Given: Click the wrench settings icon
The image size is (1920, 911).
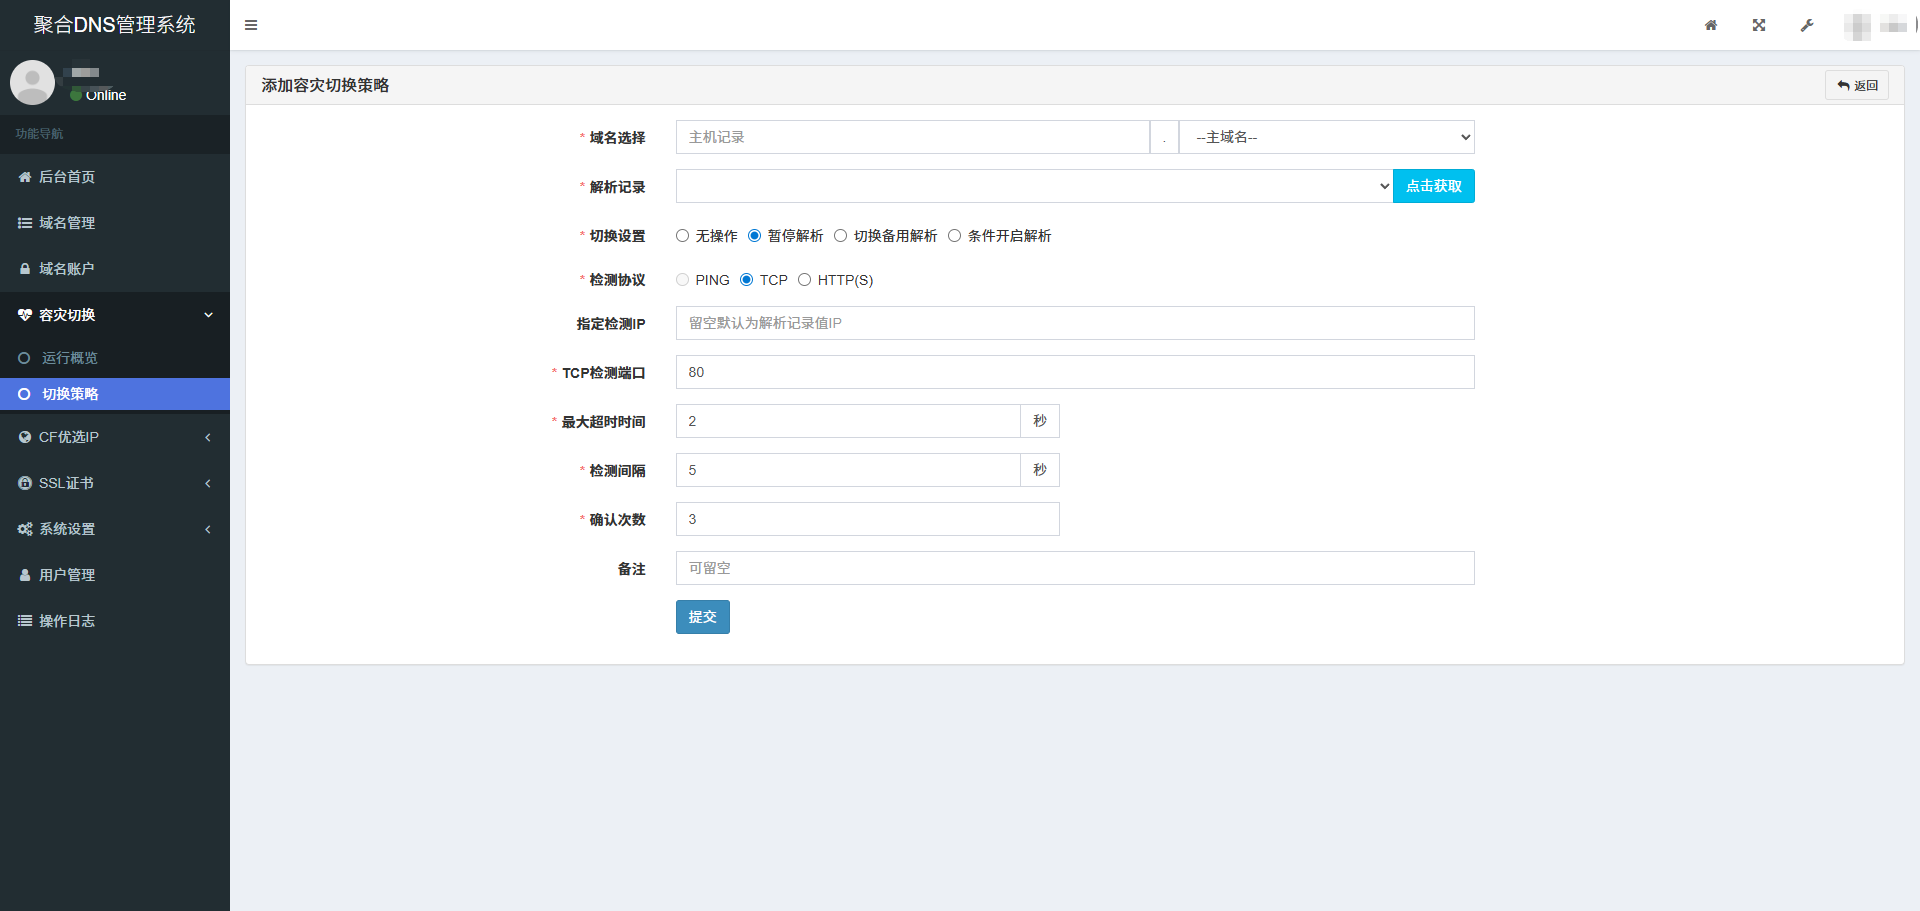Looking at the screenshot, I should click(x=1807, y=25).
